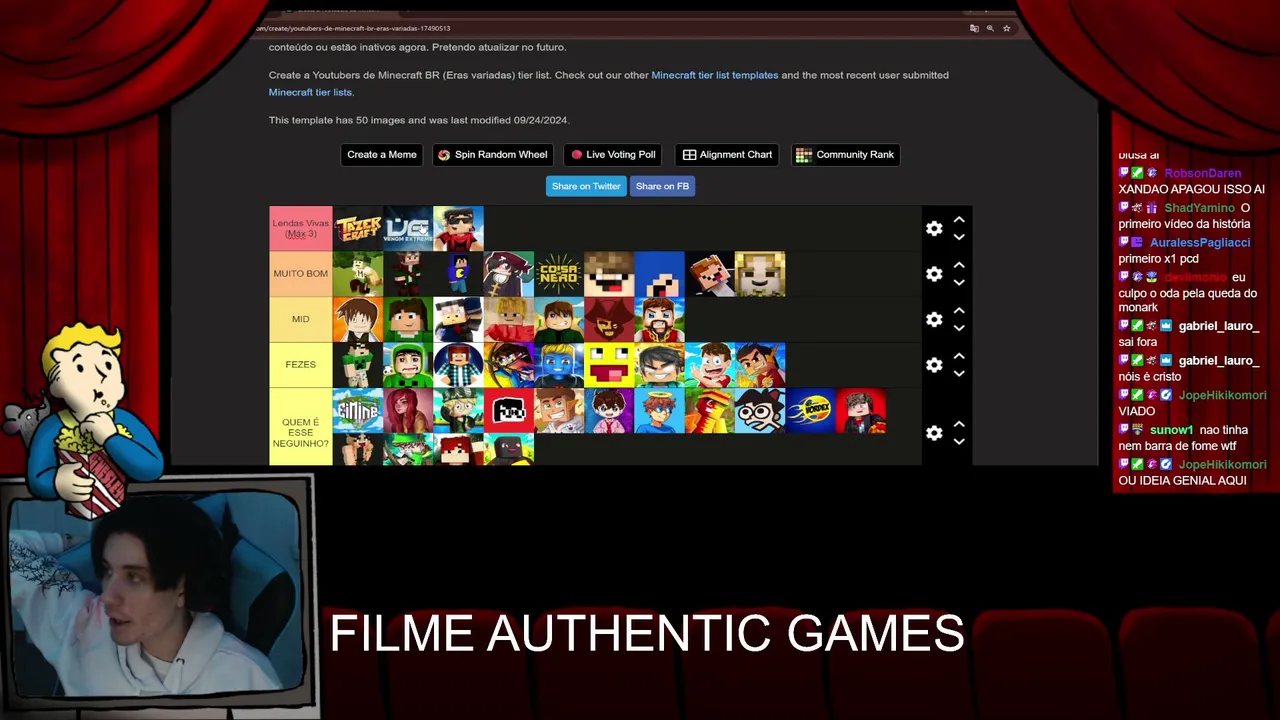This screenshot has height=720, width=1280.
Task: Click the browser translate page icon
Action: (x=974, y=28)
